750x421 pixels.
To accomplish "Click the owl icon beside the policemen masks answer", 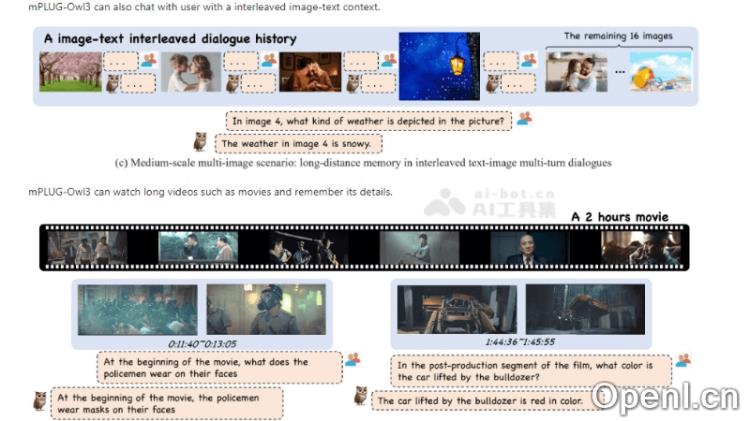I will click(x=40, y=400).
